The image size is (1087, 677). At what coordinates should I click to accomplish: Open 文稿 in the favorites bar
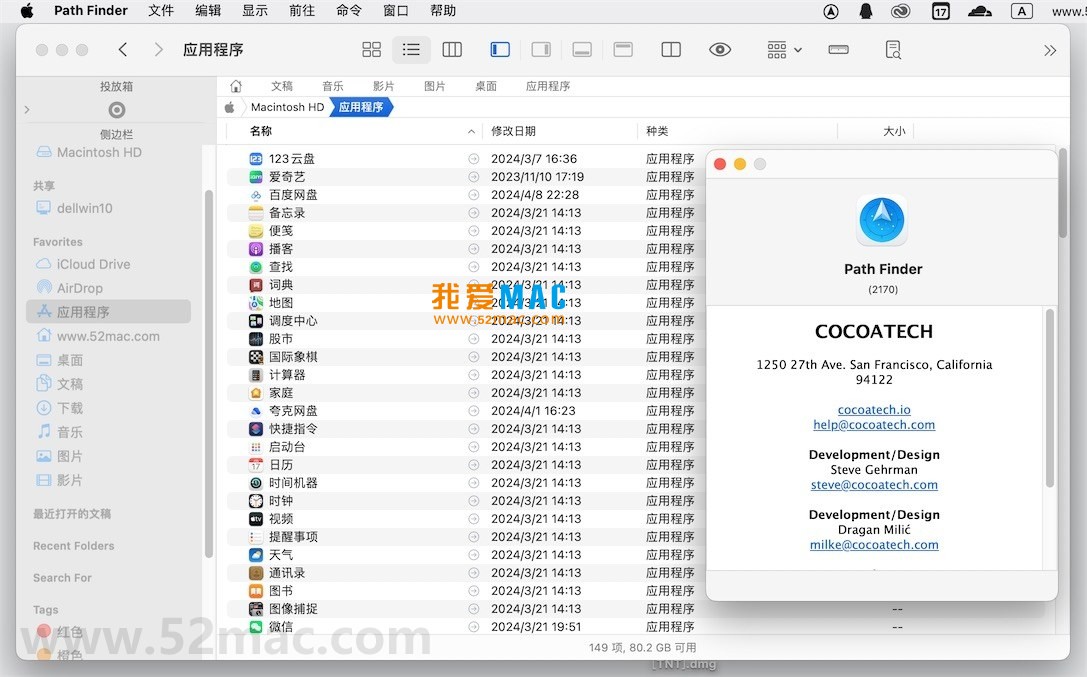281,86
